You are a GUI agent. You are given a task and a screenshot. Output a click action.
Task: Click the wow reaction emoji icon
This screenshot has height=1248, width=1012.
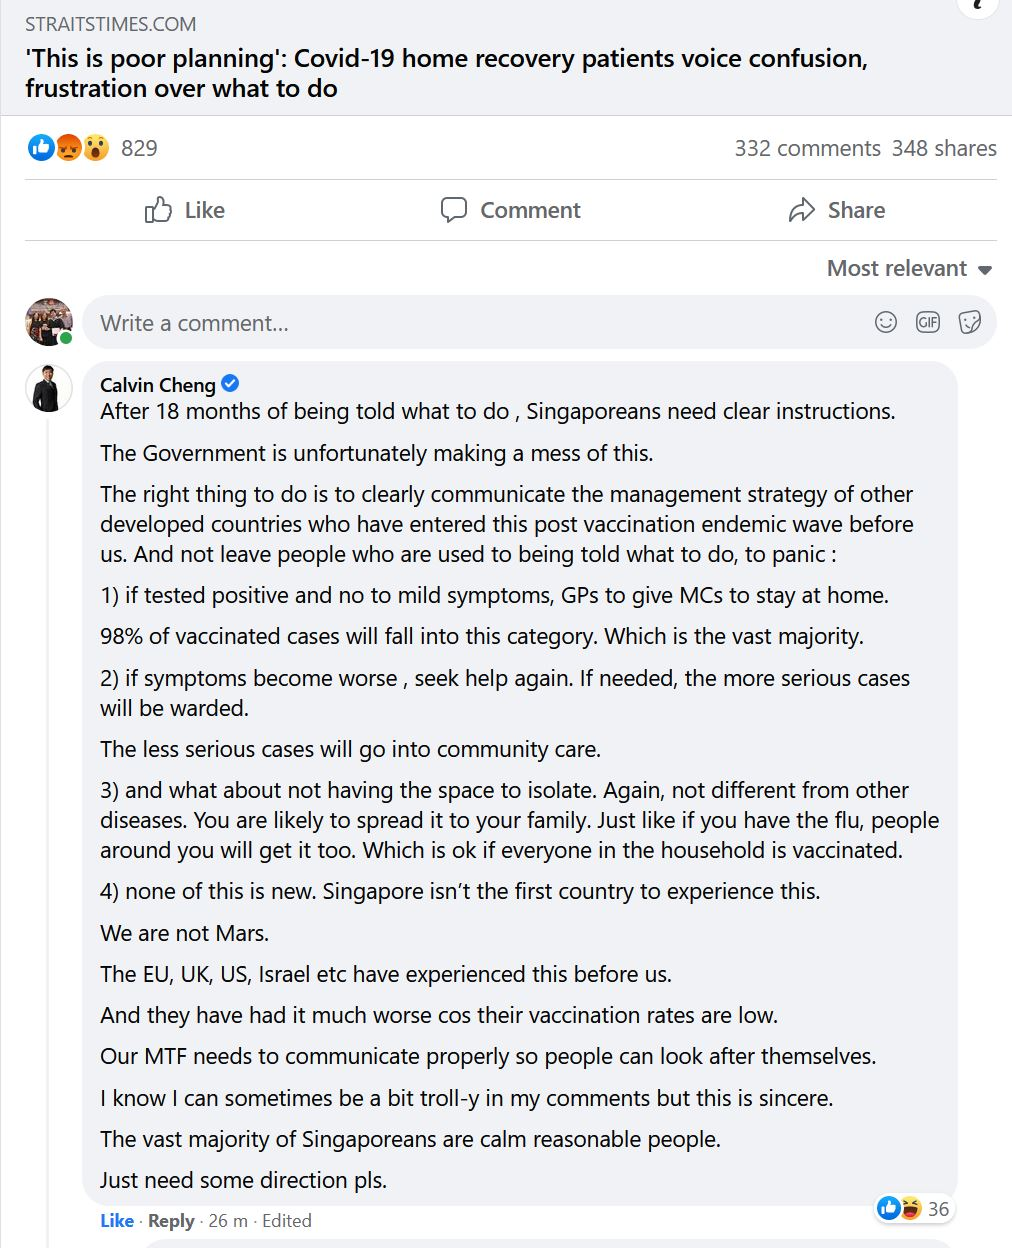click(96, 148)
